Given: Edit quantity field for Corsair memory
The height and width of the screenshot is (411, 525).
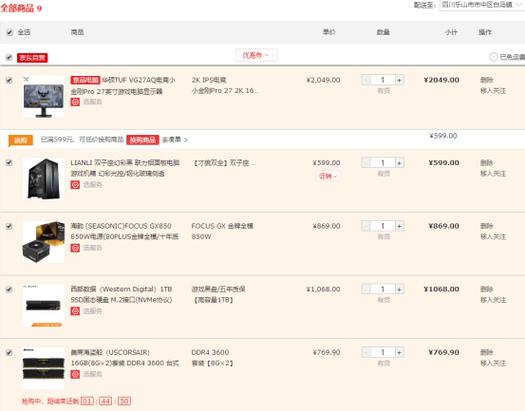Looking at the screenshot, I should point(383,352).
